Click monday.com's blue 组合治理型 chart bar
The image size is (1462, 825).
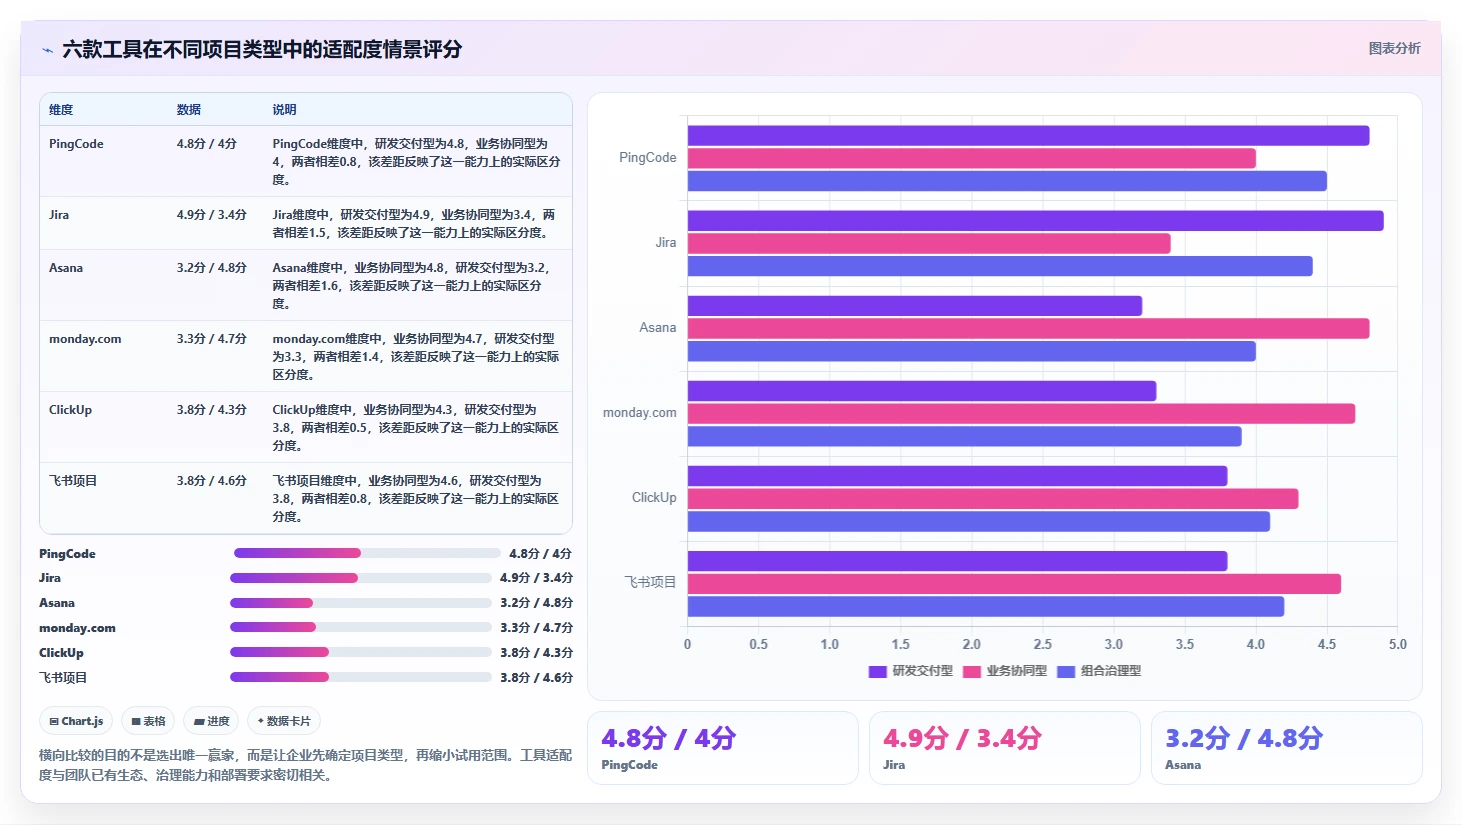964,436
